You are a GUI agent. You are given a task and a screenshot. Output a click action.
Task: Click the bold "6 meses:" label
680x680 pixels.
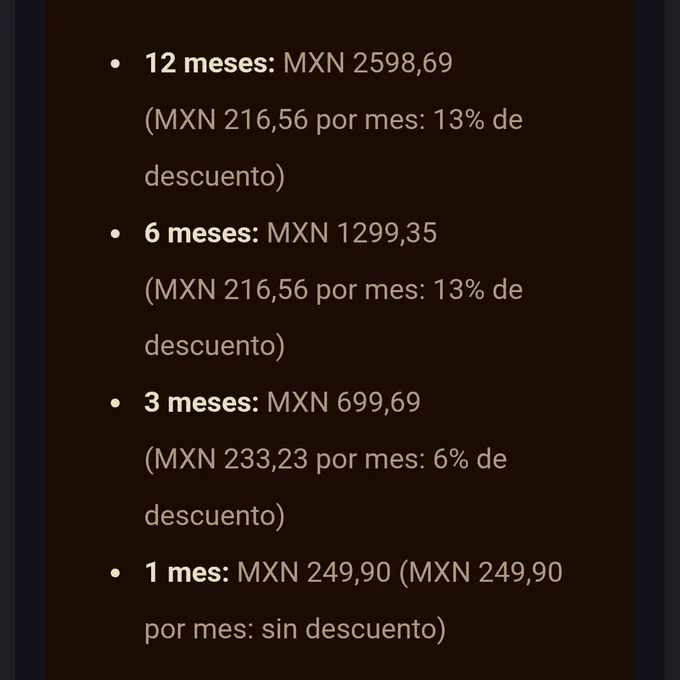click(x=202, y=233)
